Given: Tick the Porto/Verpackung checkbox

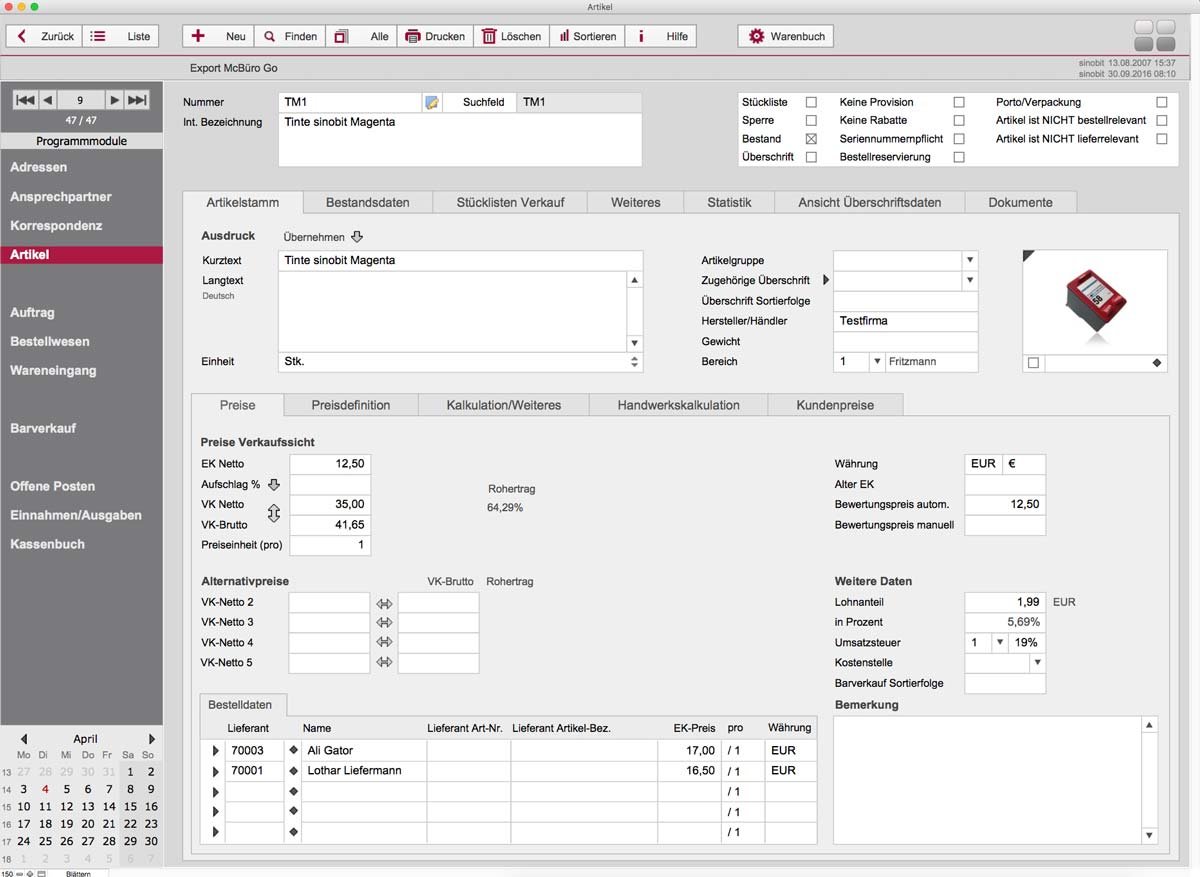Looking at the screenshot, I should point(1161,102).
